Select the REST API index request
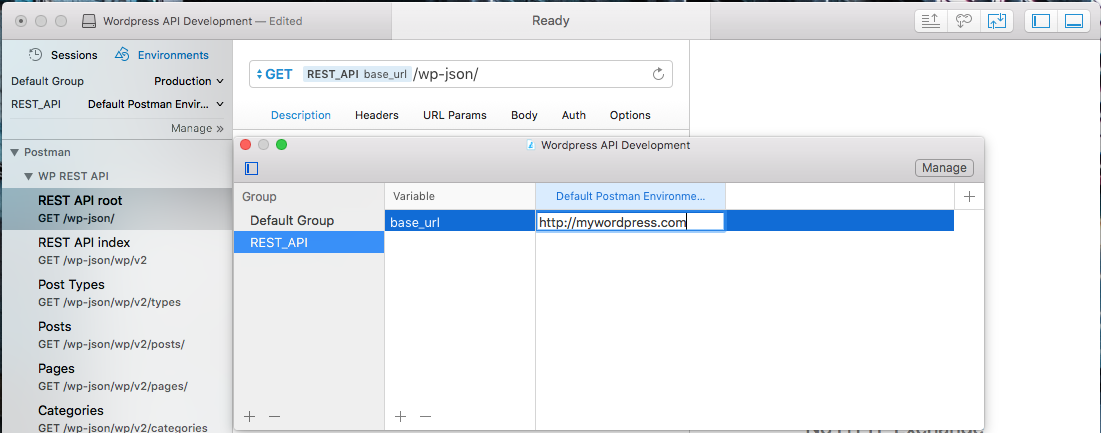1101x433 pixels. click(116, 251)
